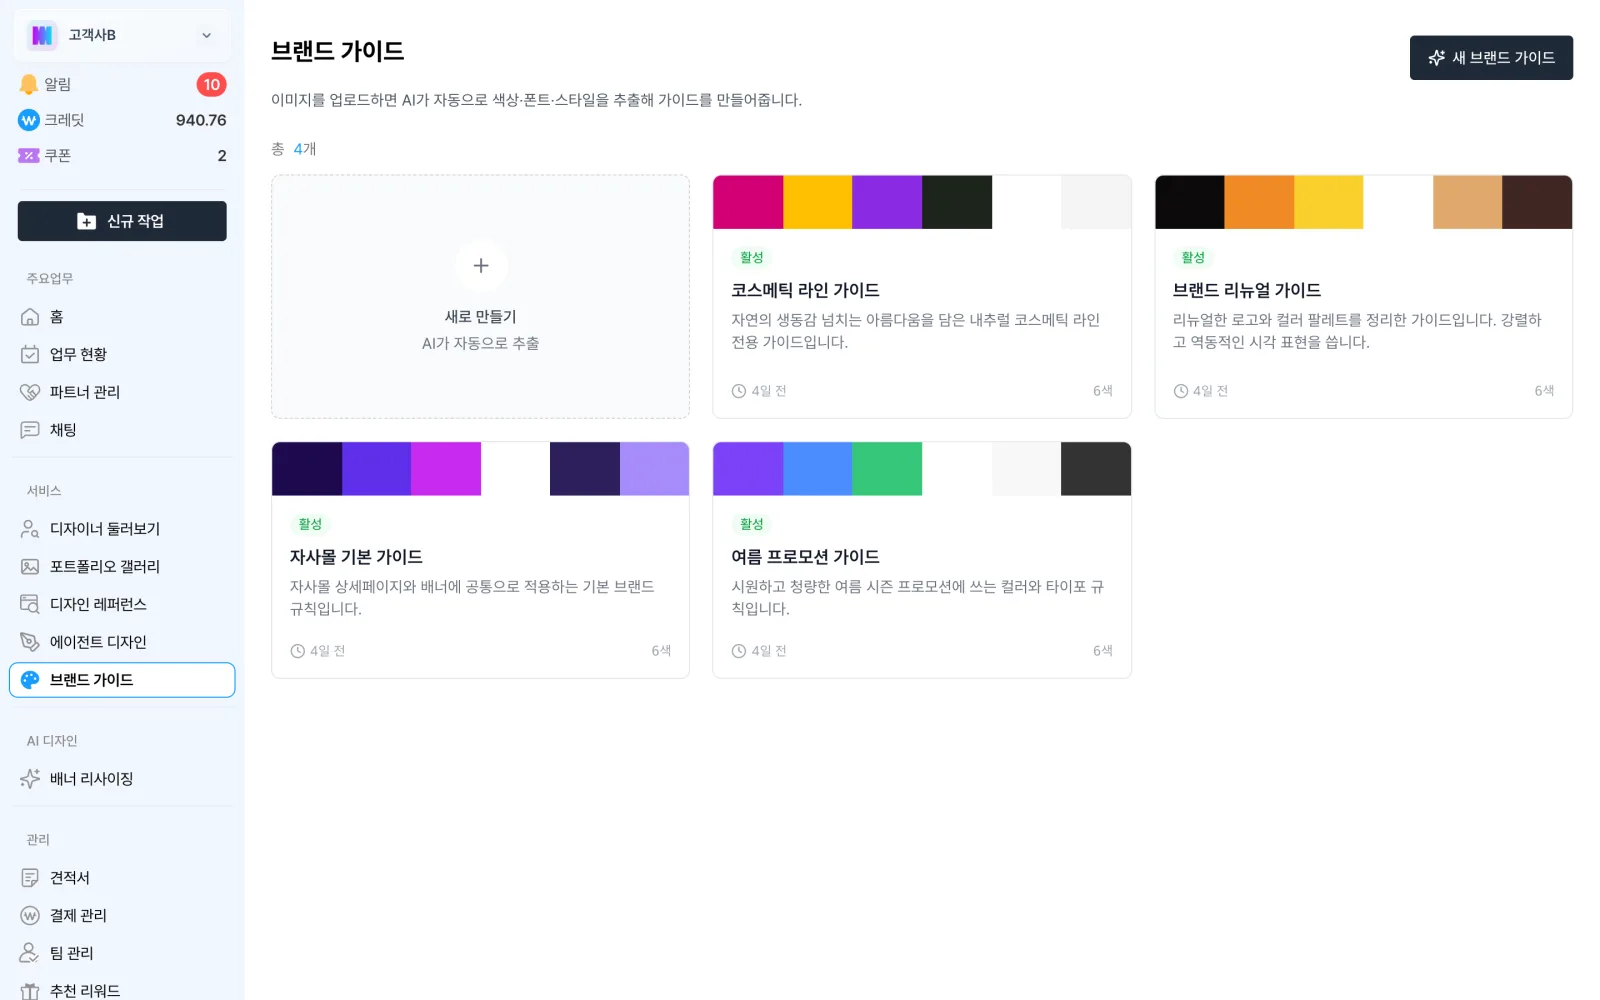Click the plus icon in 새로 만들기 card
1600x1000 pixels.
click(x=481, y=266)
